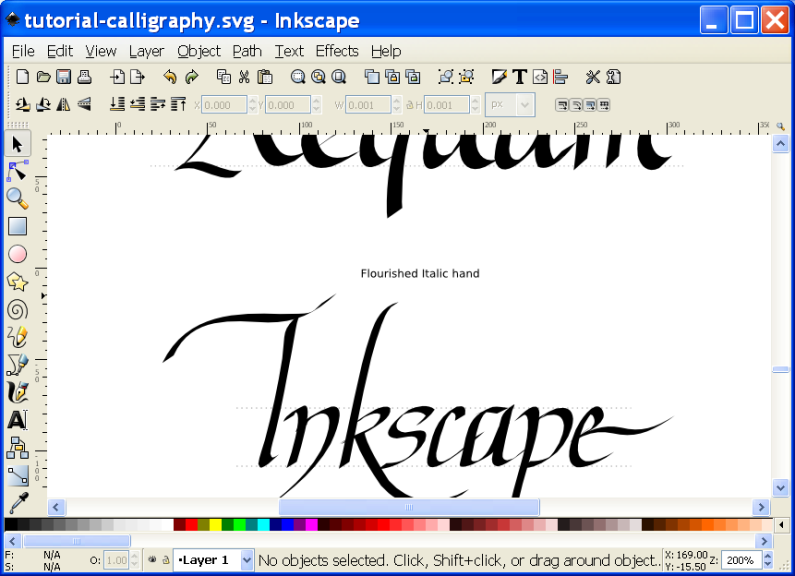Select the Dropper color picker tool
Image resolution: width=795 pixels, height=576 pixels.
[x=17, y=502]
